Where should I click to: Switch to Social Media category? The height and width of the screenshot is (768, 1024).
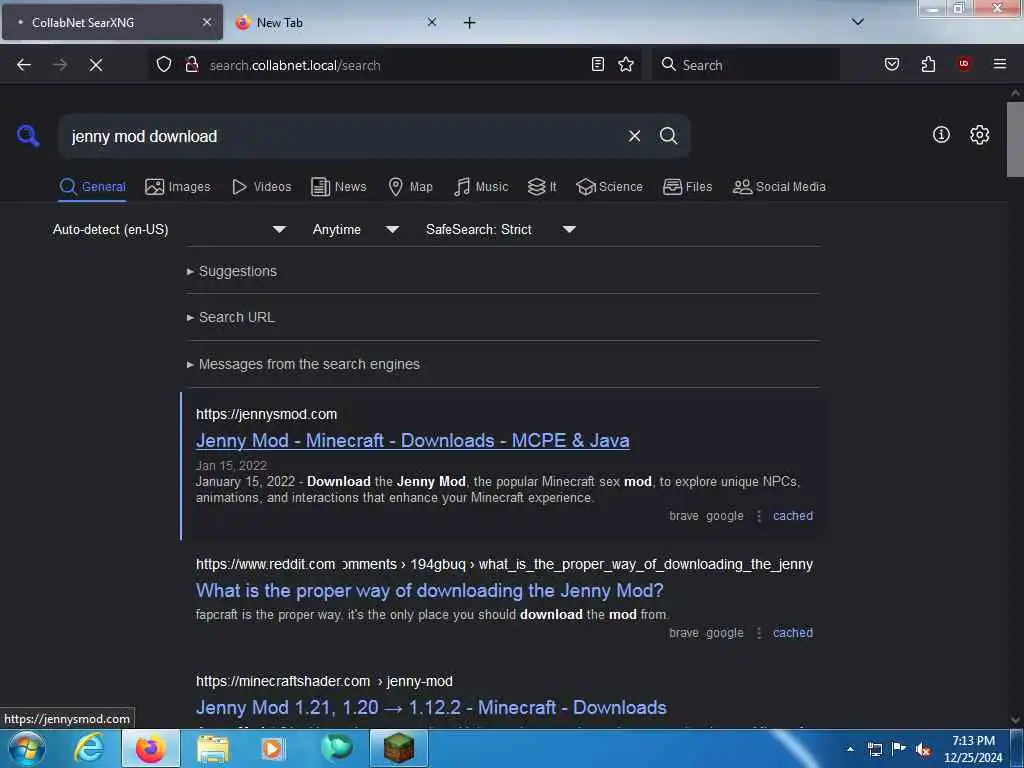click(x=779, y=187)
